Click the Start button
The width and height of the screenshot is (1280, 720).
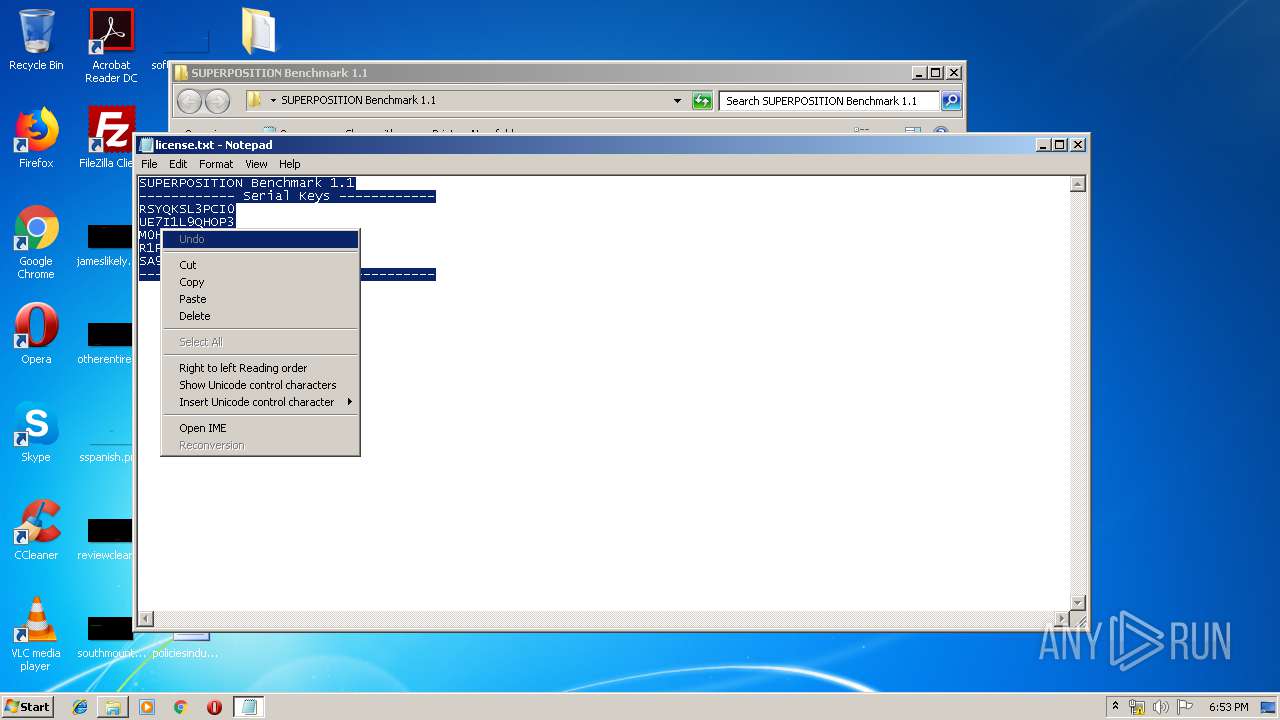point(28,707)
